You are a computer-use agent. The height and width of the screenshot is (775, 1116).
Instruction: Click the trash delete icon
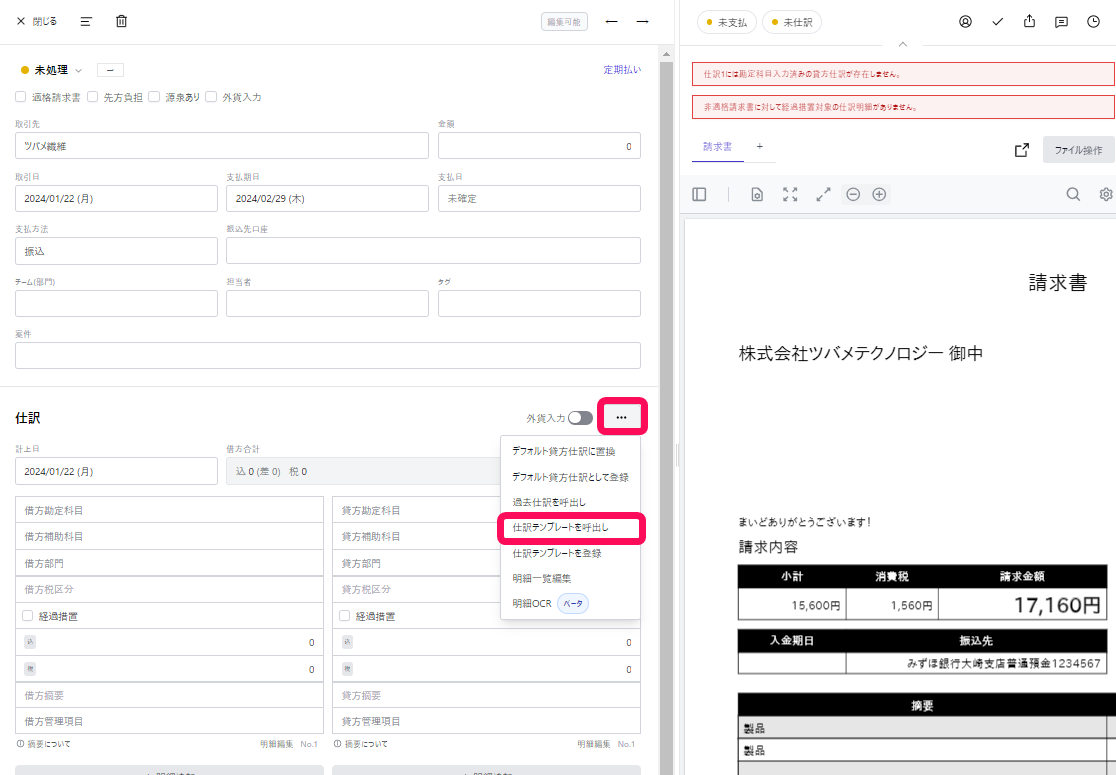122,21
